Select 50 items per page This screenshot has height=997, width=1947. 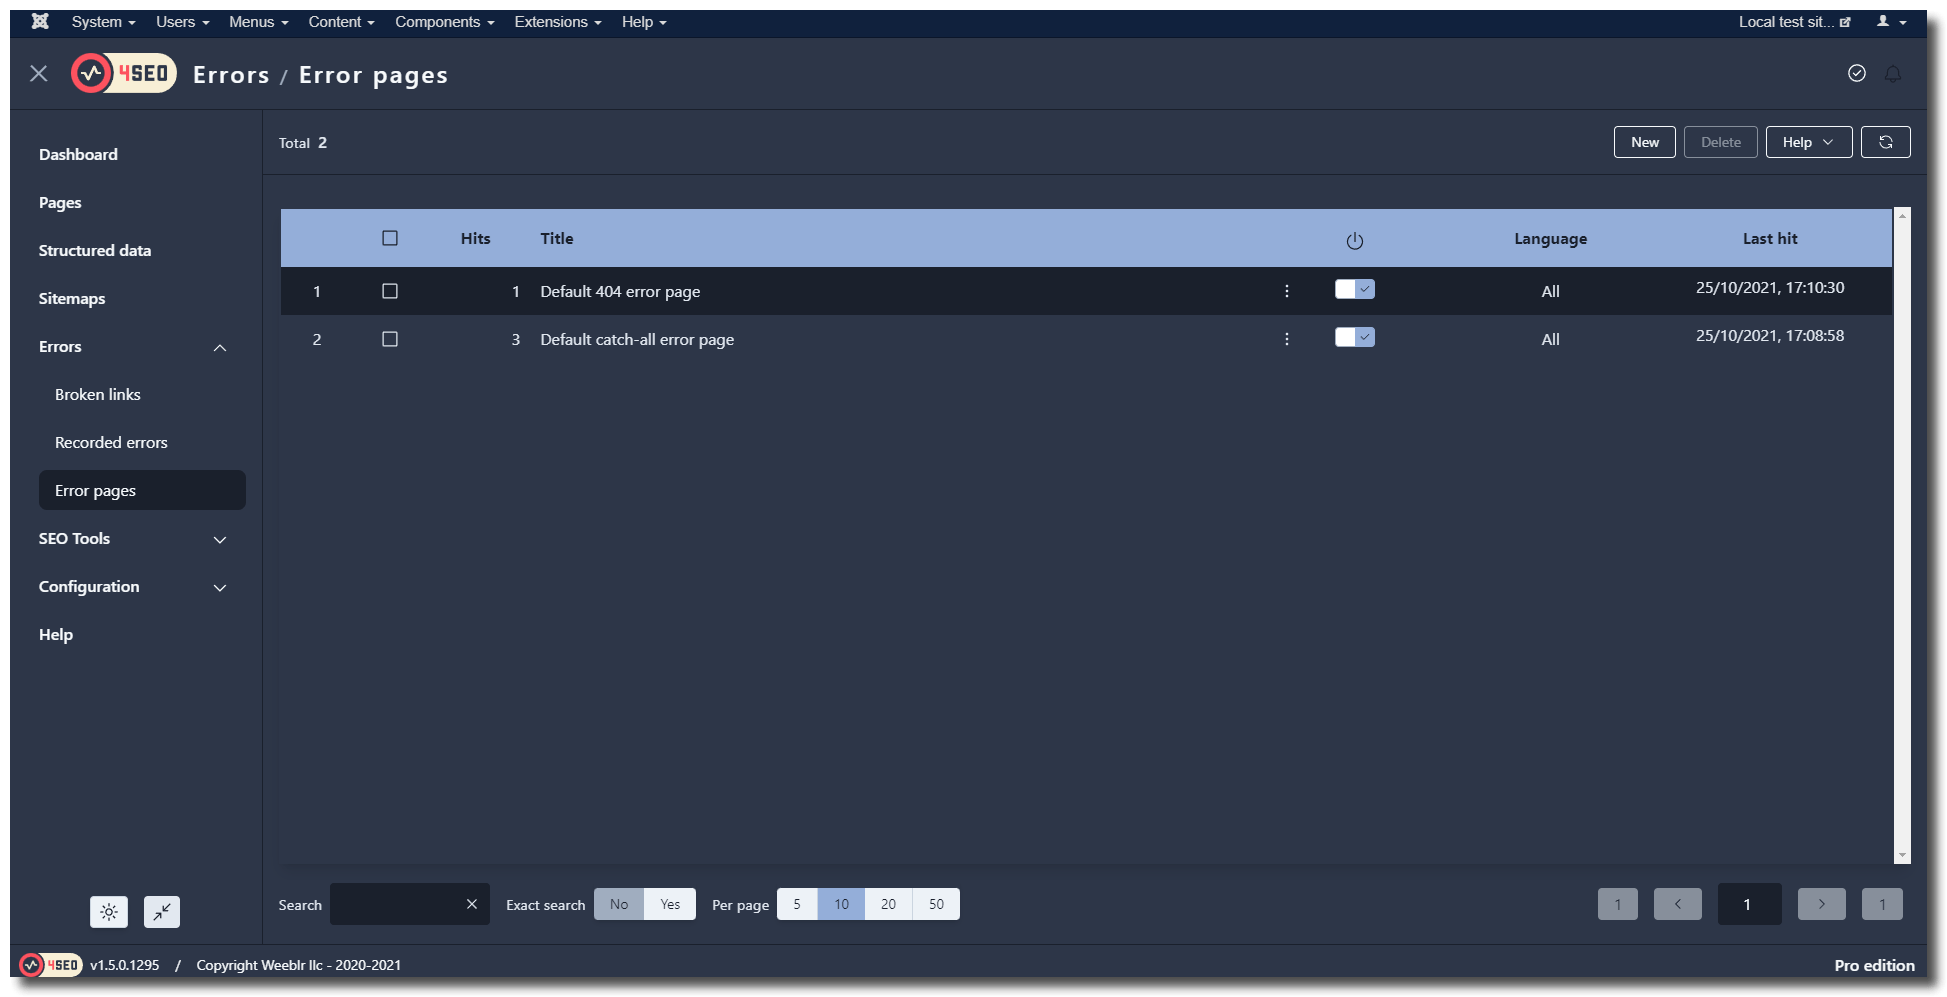[x=936, y=904]
